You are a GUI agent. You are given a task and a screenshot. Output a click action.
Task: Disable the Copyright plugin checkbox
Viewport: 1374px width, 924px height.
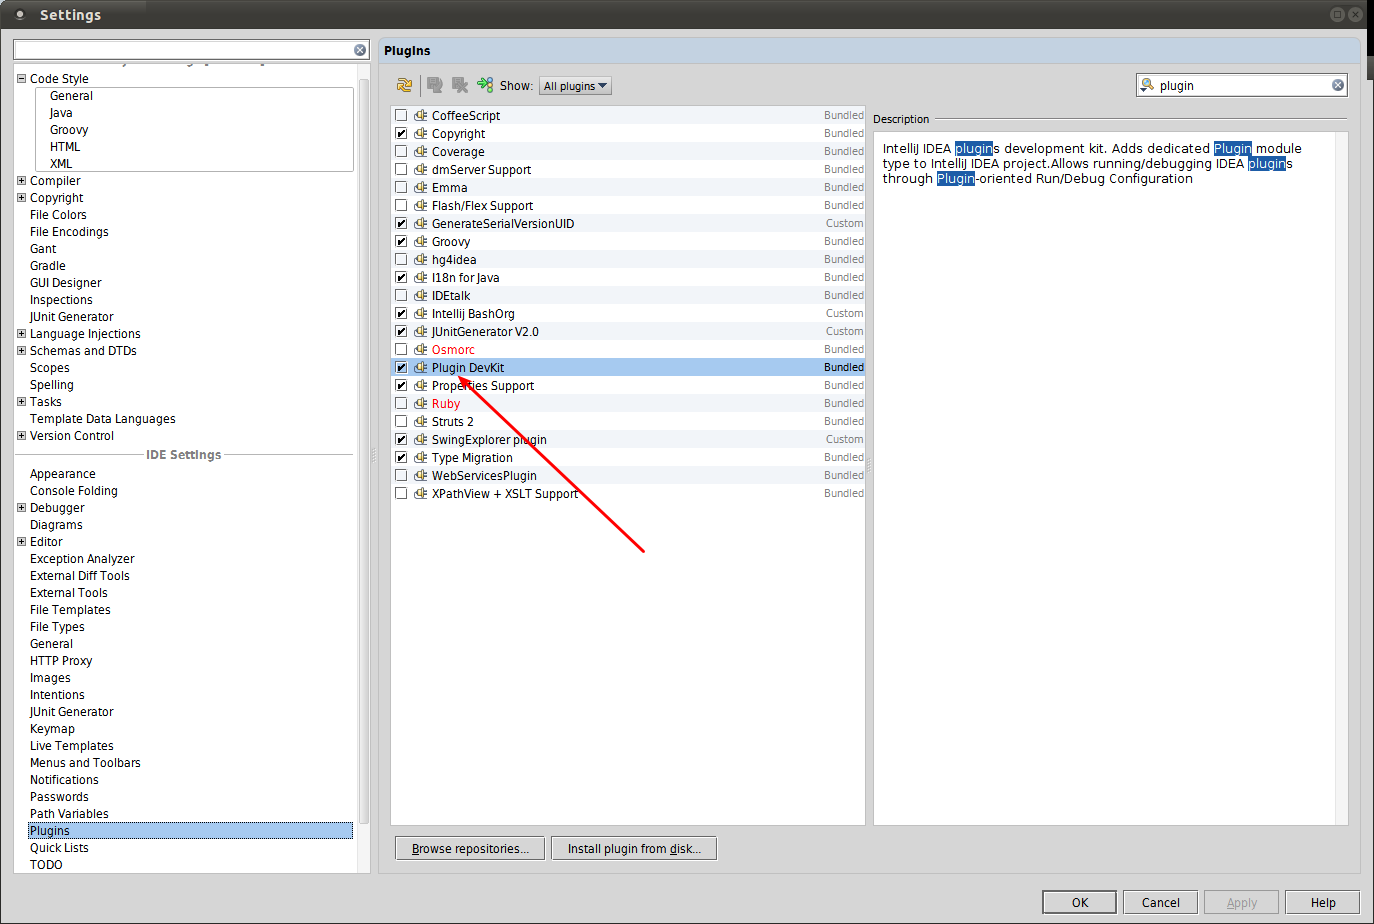[401, 134]
